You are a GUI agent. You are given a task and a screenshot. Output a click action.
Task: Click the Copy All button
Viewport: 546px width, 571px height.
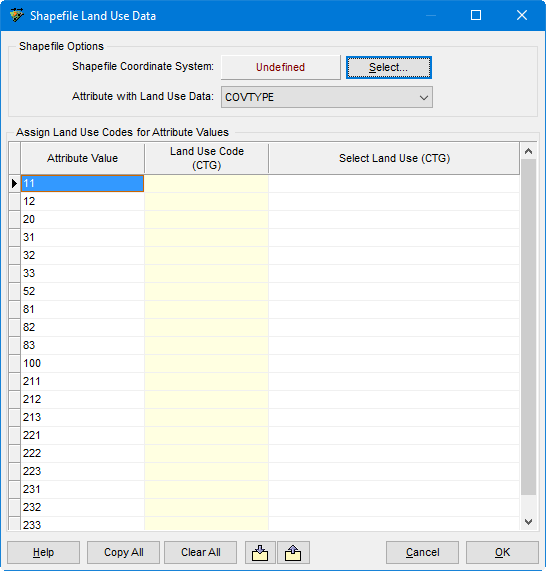pyautogui.click(x=123, y=552)
